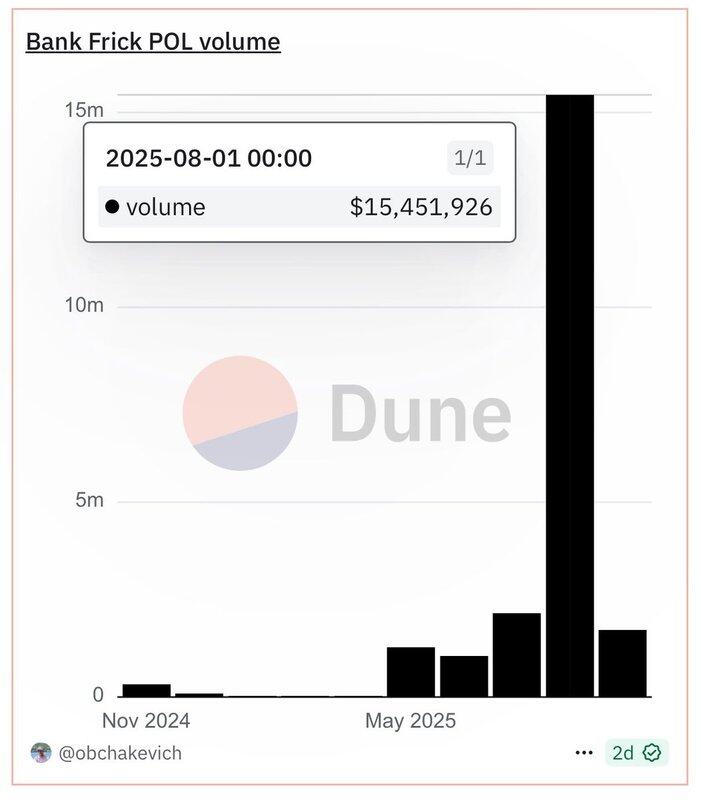701x800 pixels.
Task: Click the Dune watermark text
Action: pyautogui.click(x=421, y=413)
